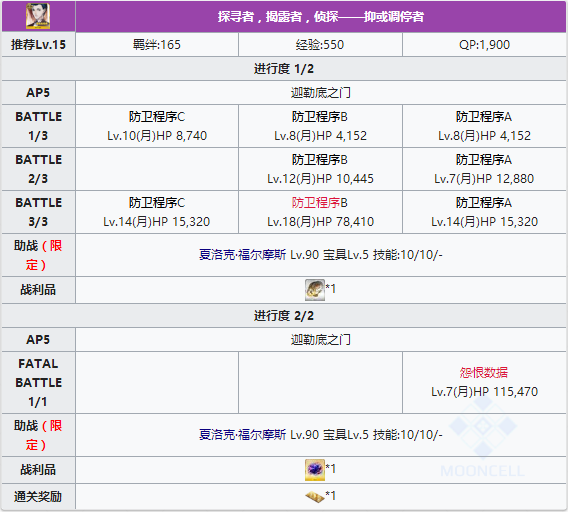Click 防卫程序A in BATTLE 1/3

click(x=484, y=117)
